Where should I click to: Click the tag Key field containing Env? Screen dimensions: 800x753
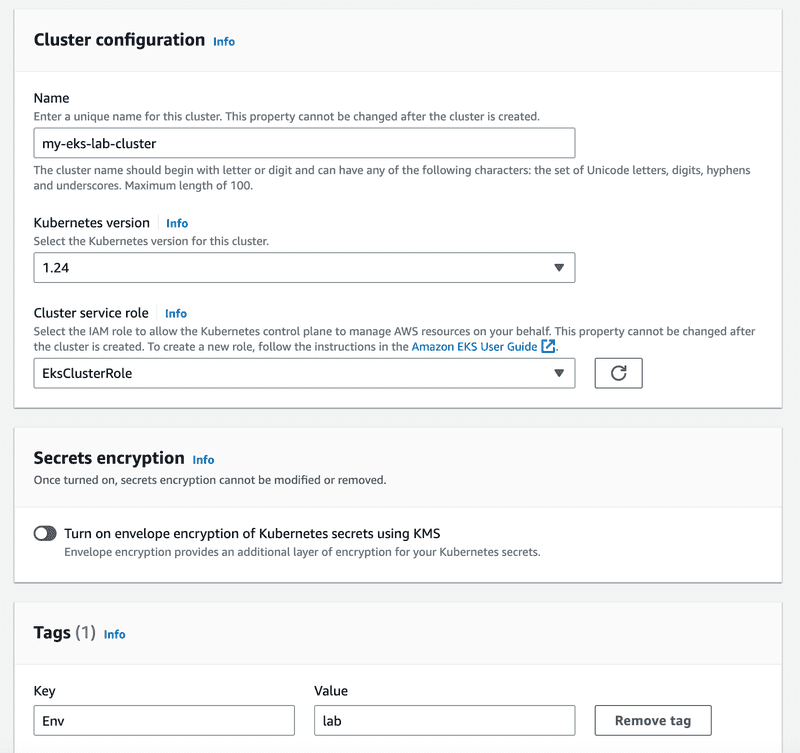(x=164, y=720)
